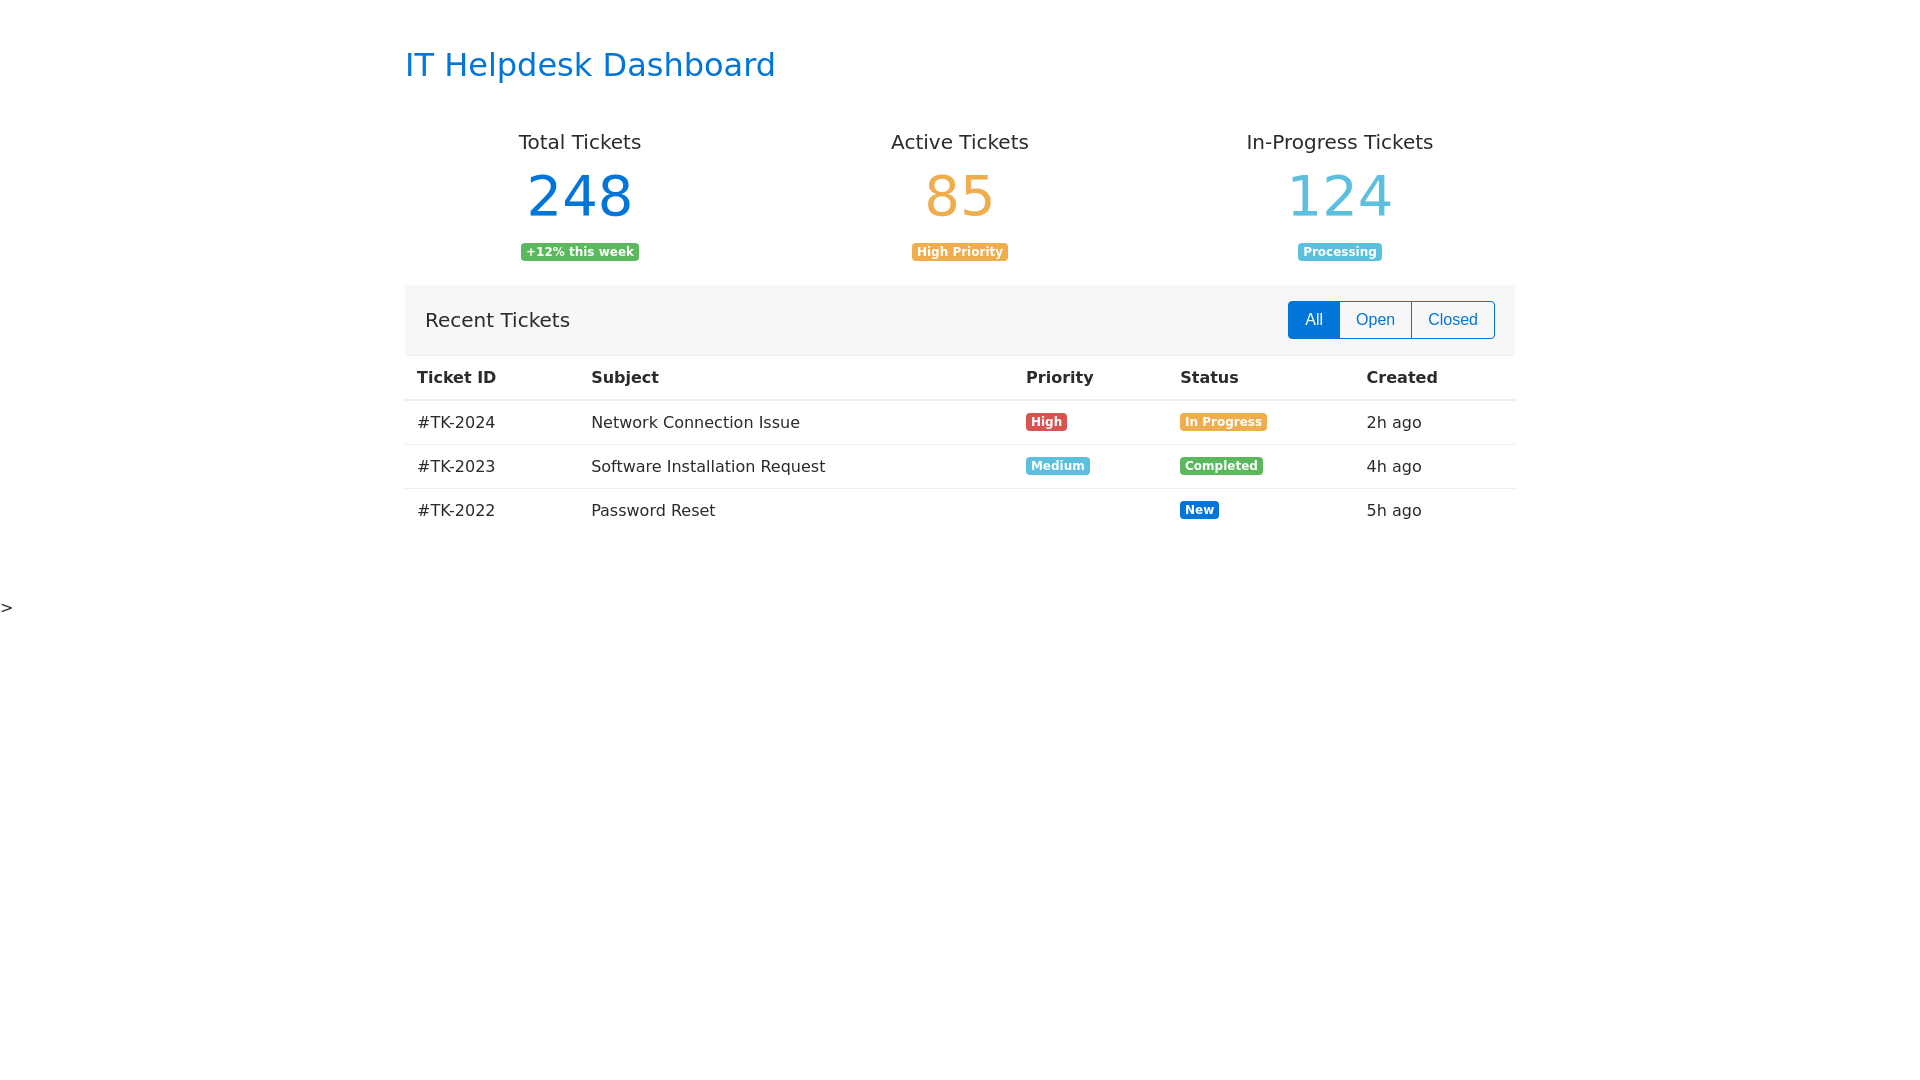This screenshot has height=1080, width=1920.
Task: Click the blue New status badge
Action: tap(1199, 510)
